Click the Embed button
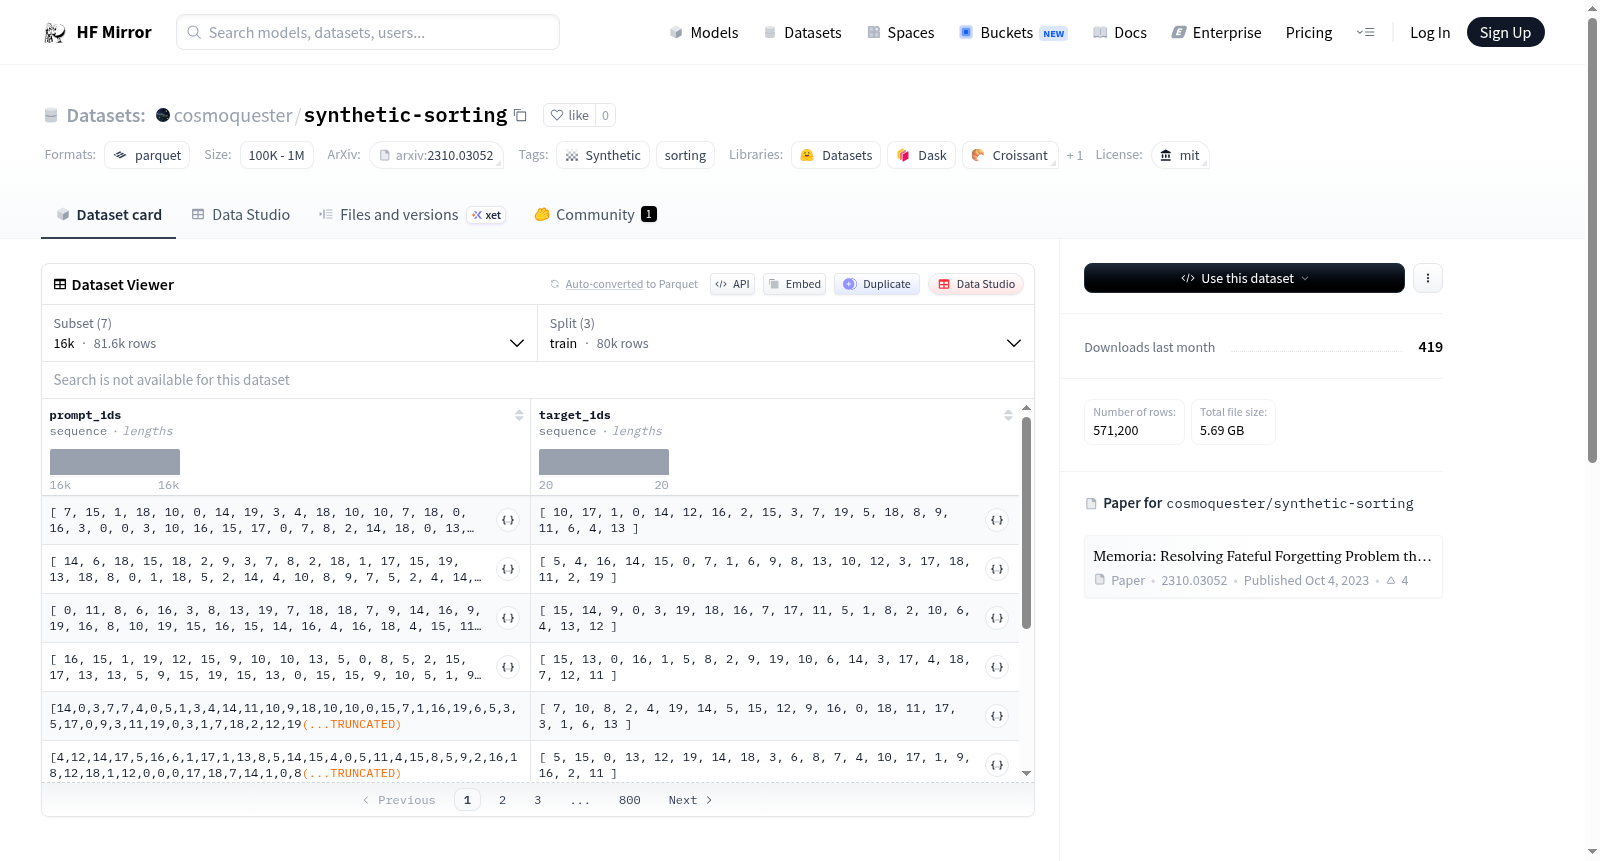1600x861 pixels. tap(795, 284)
